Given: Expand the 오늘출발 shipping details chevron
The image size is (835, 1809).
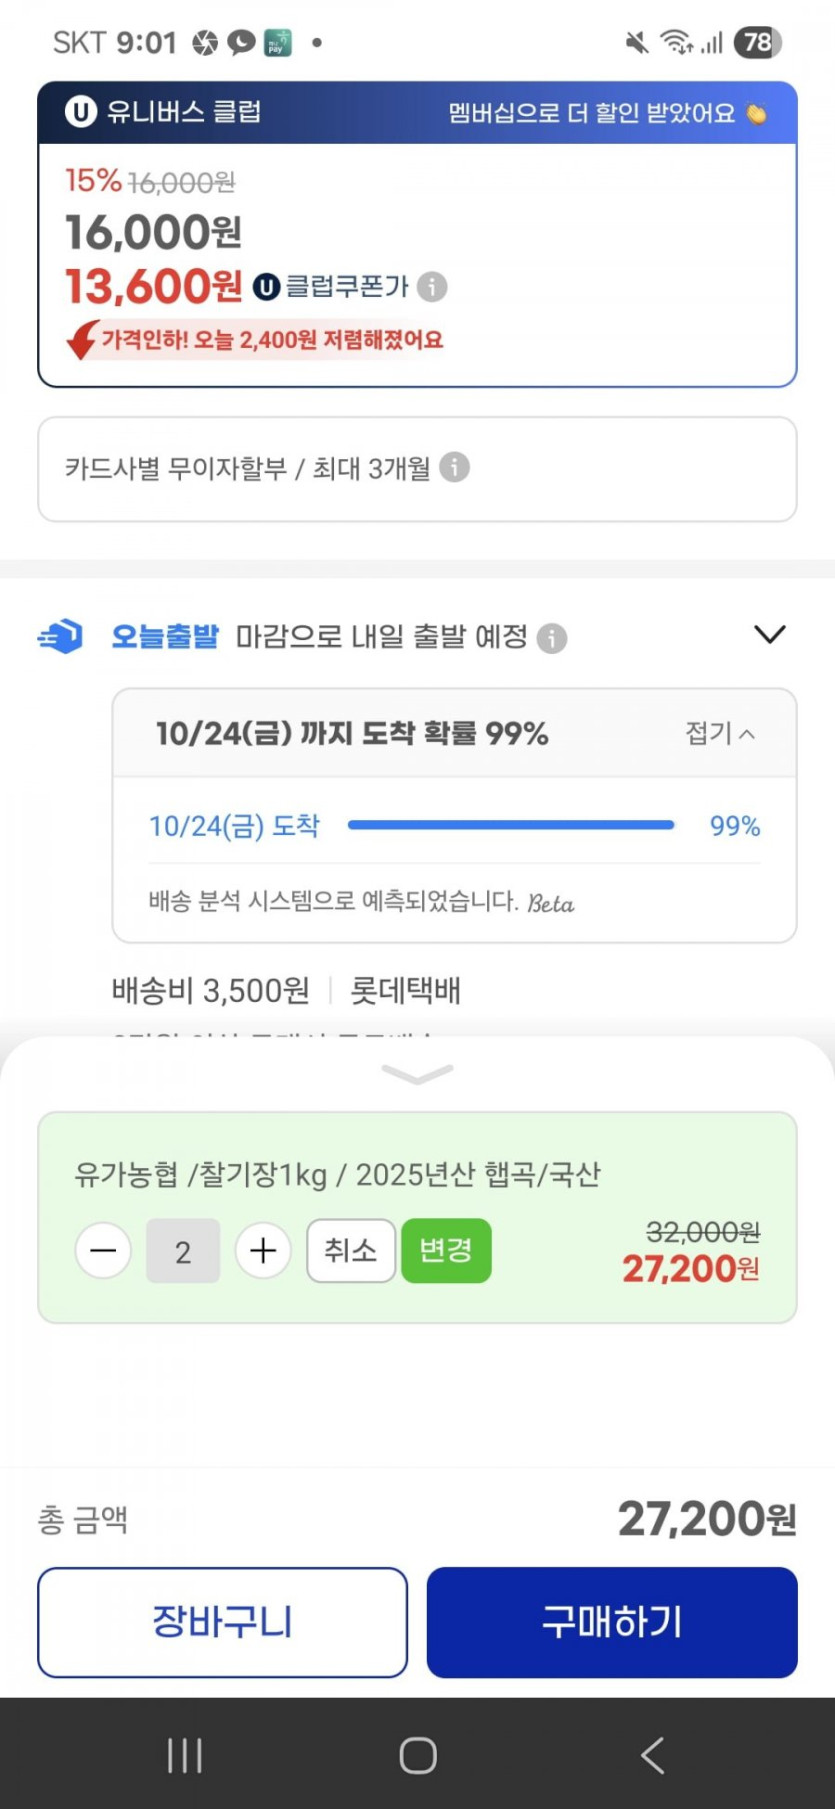Looking at the screenshot, I should pos(769,635).
